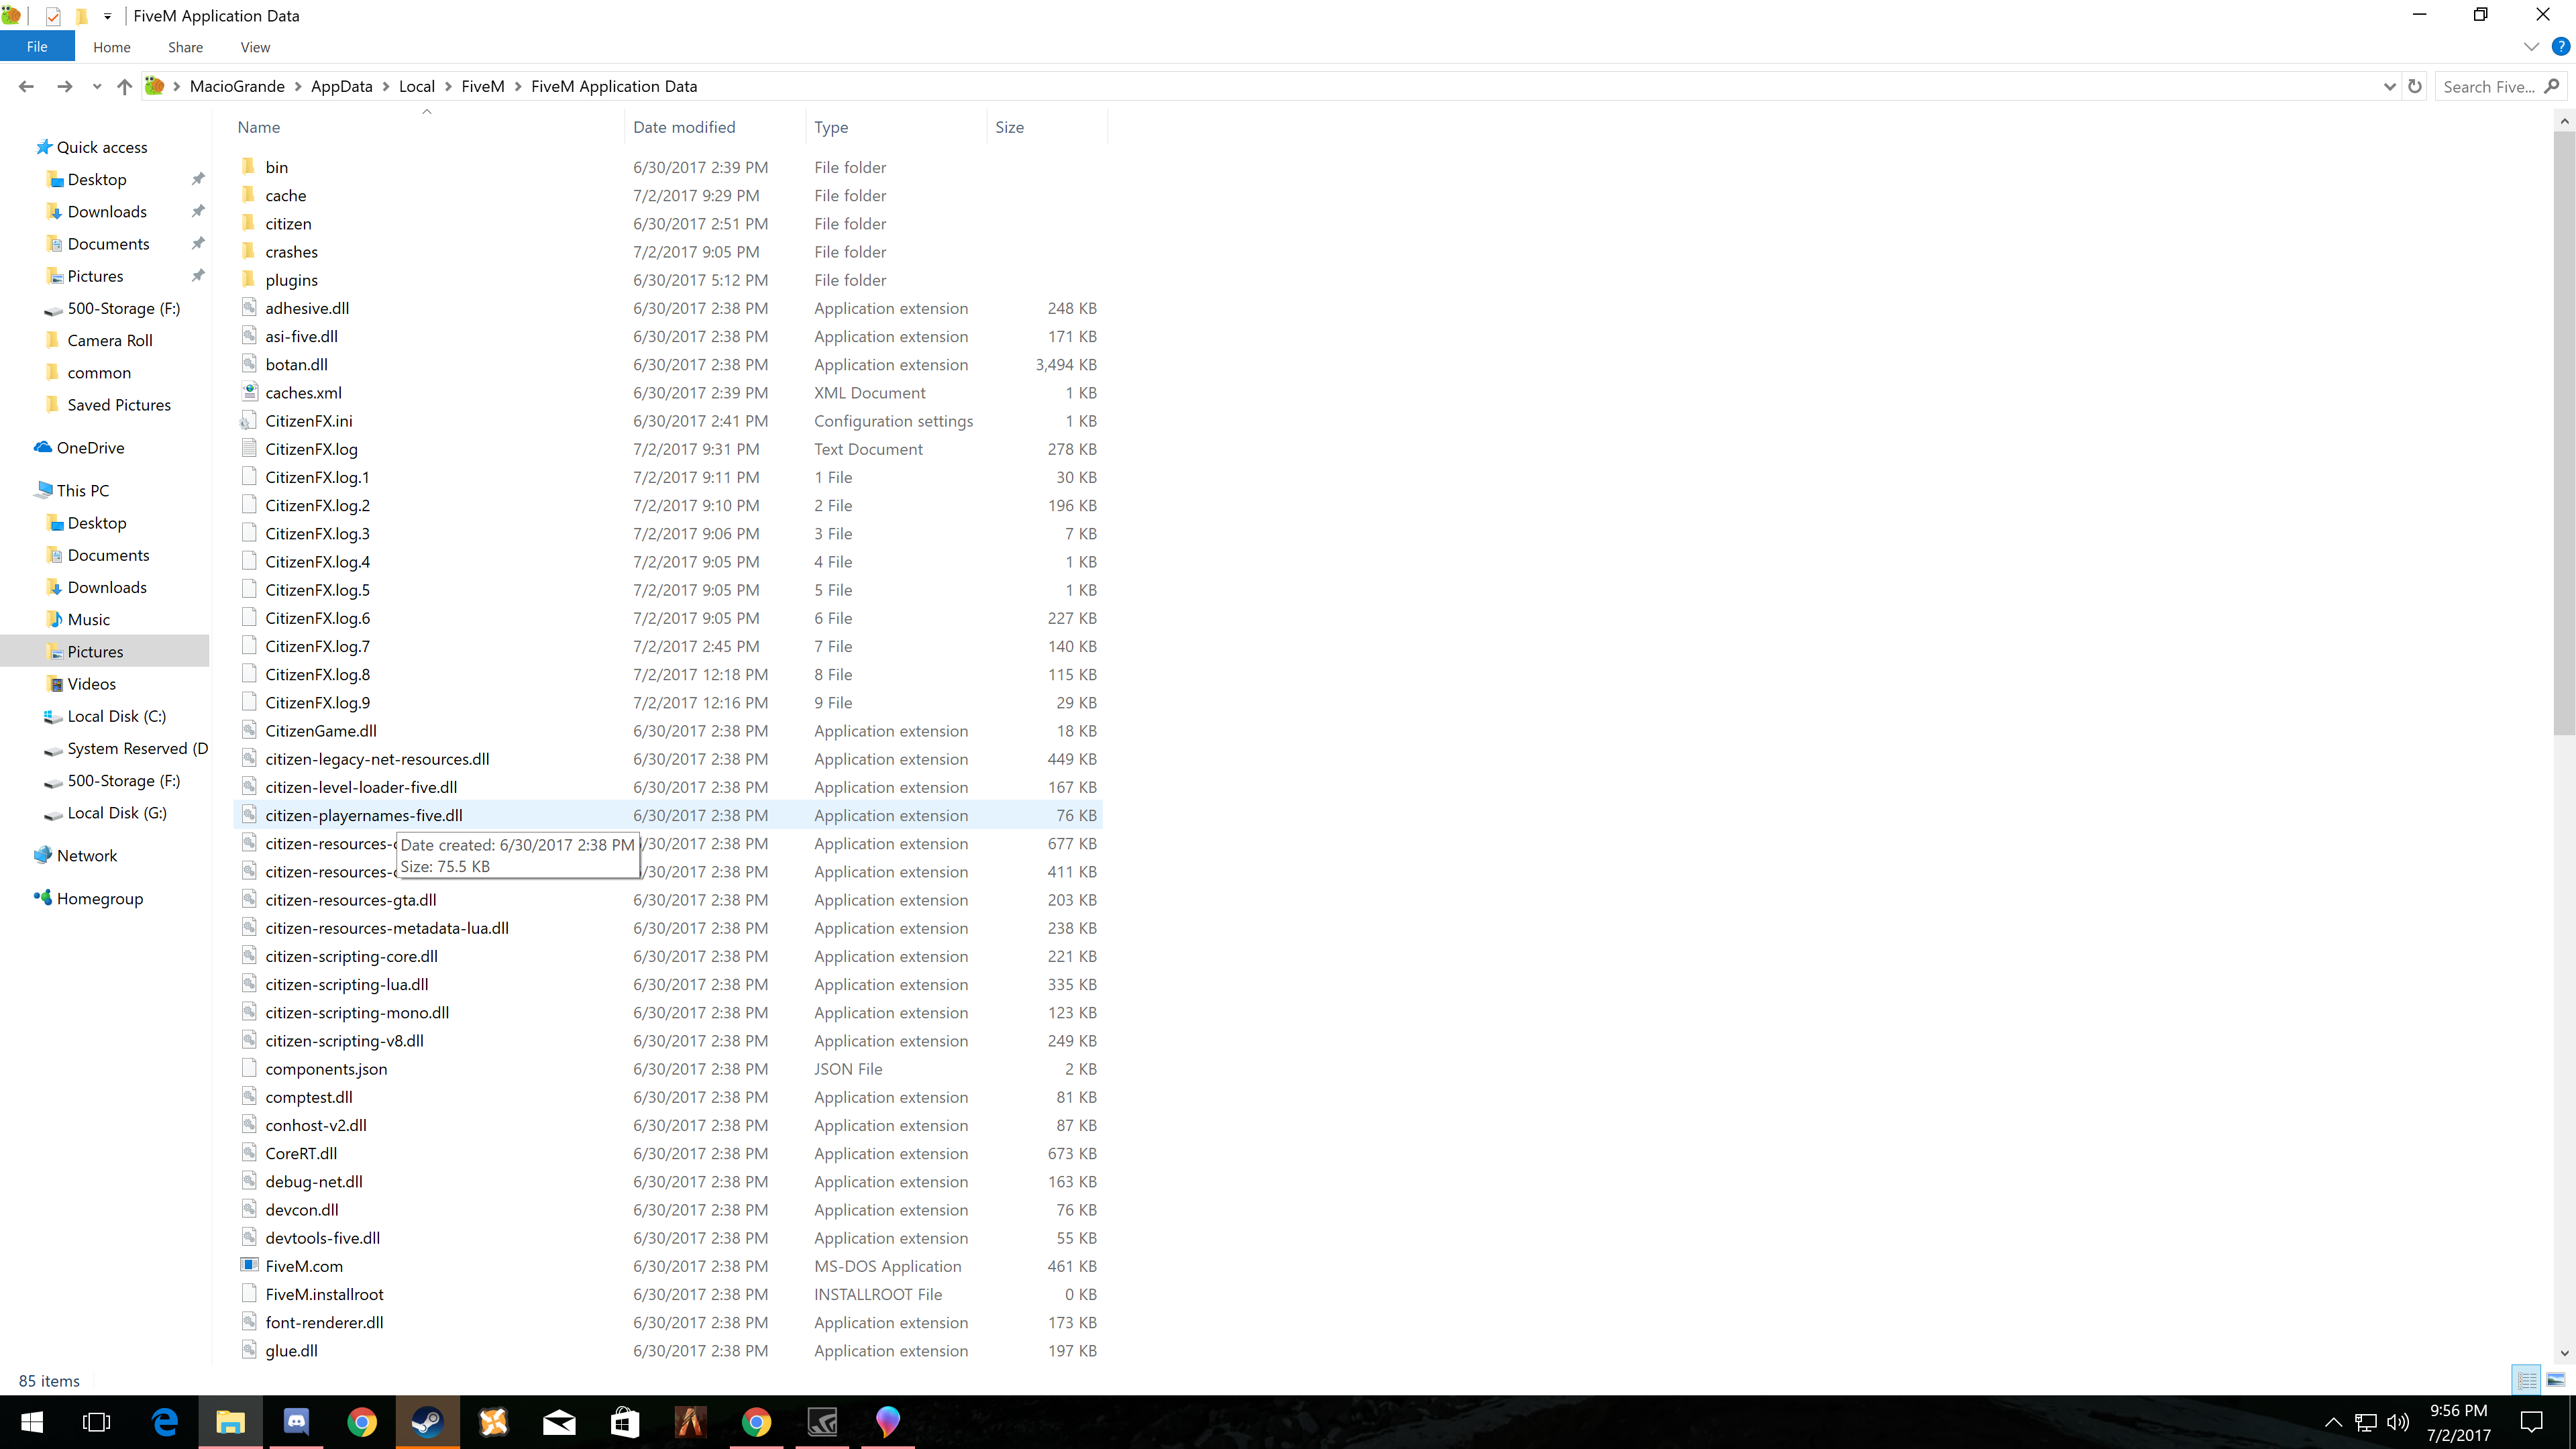Select adhesive.dll file

[307, 308]
